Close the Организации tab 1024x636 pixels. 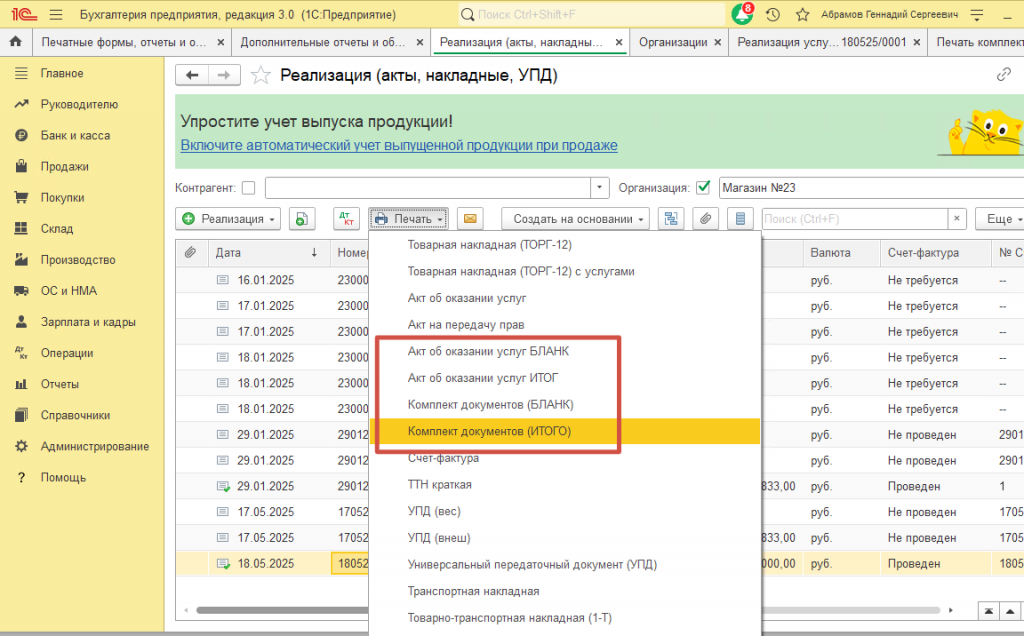click(x=718, y=42)
